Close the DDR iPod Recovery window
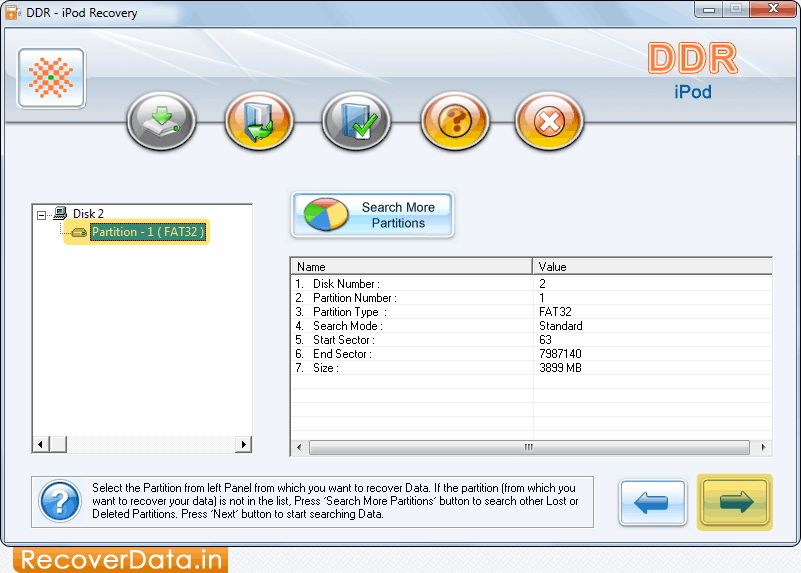This screenshot has height=573, width=801. [773, 9]
